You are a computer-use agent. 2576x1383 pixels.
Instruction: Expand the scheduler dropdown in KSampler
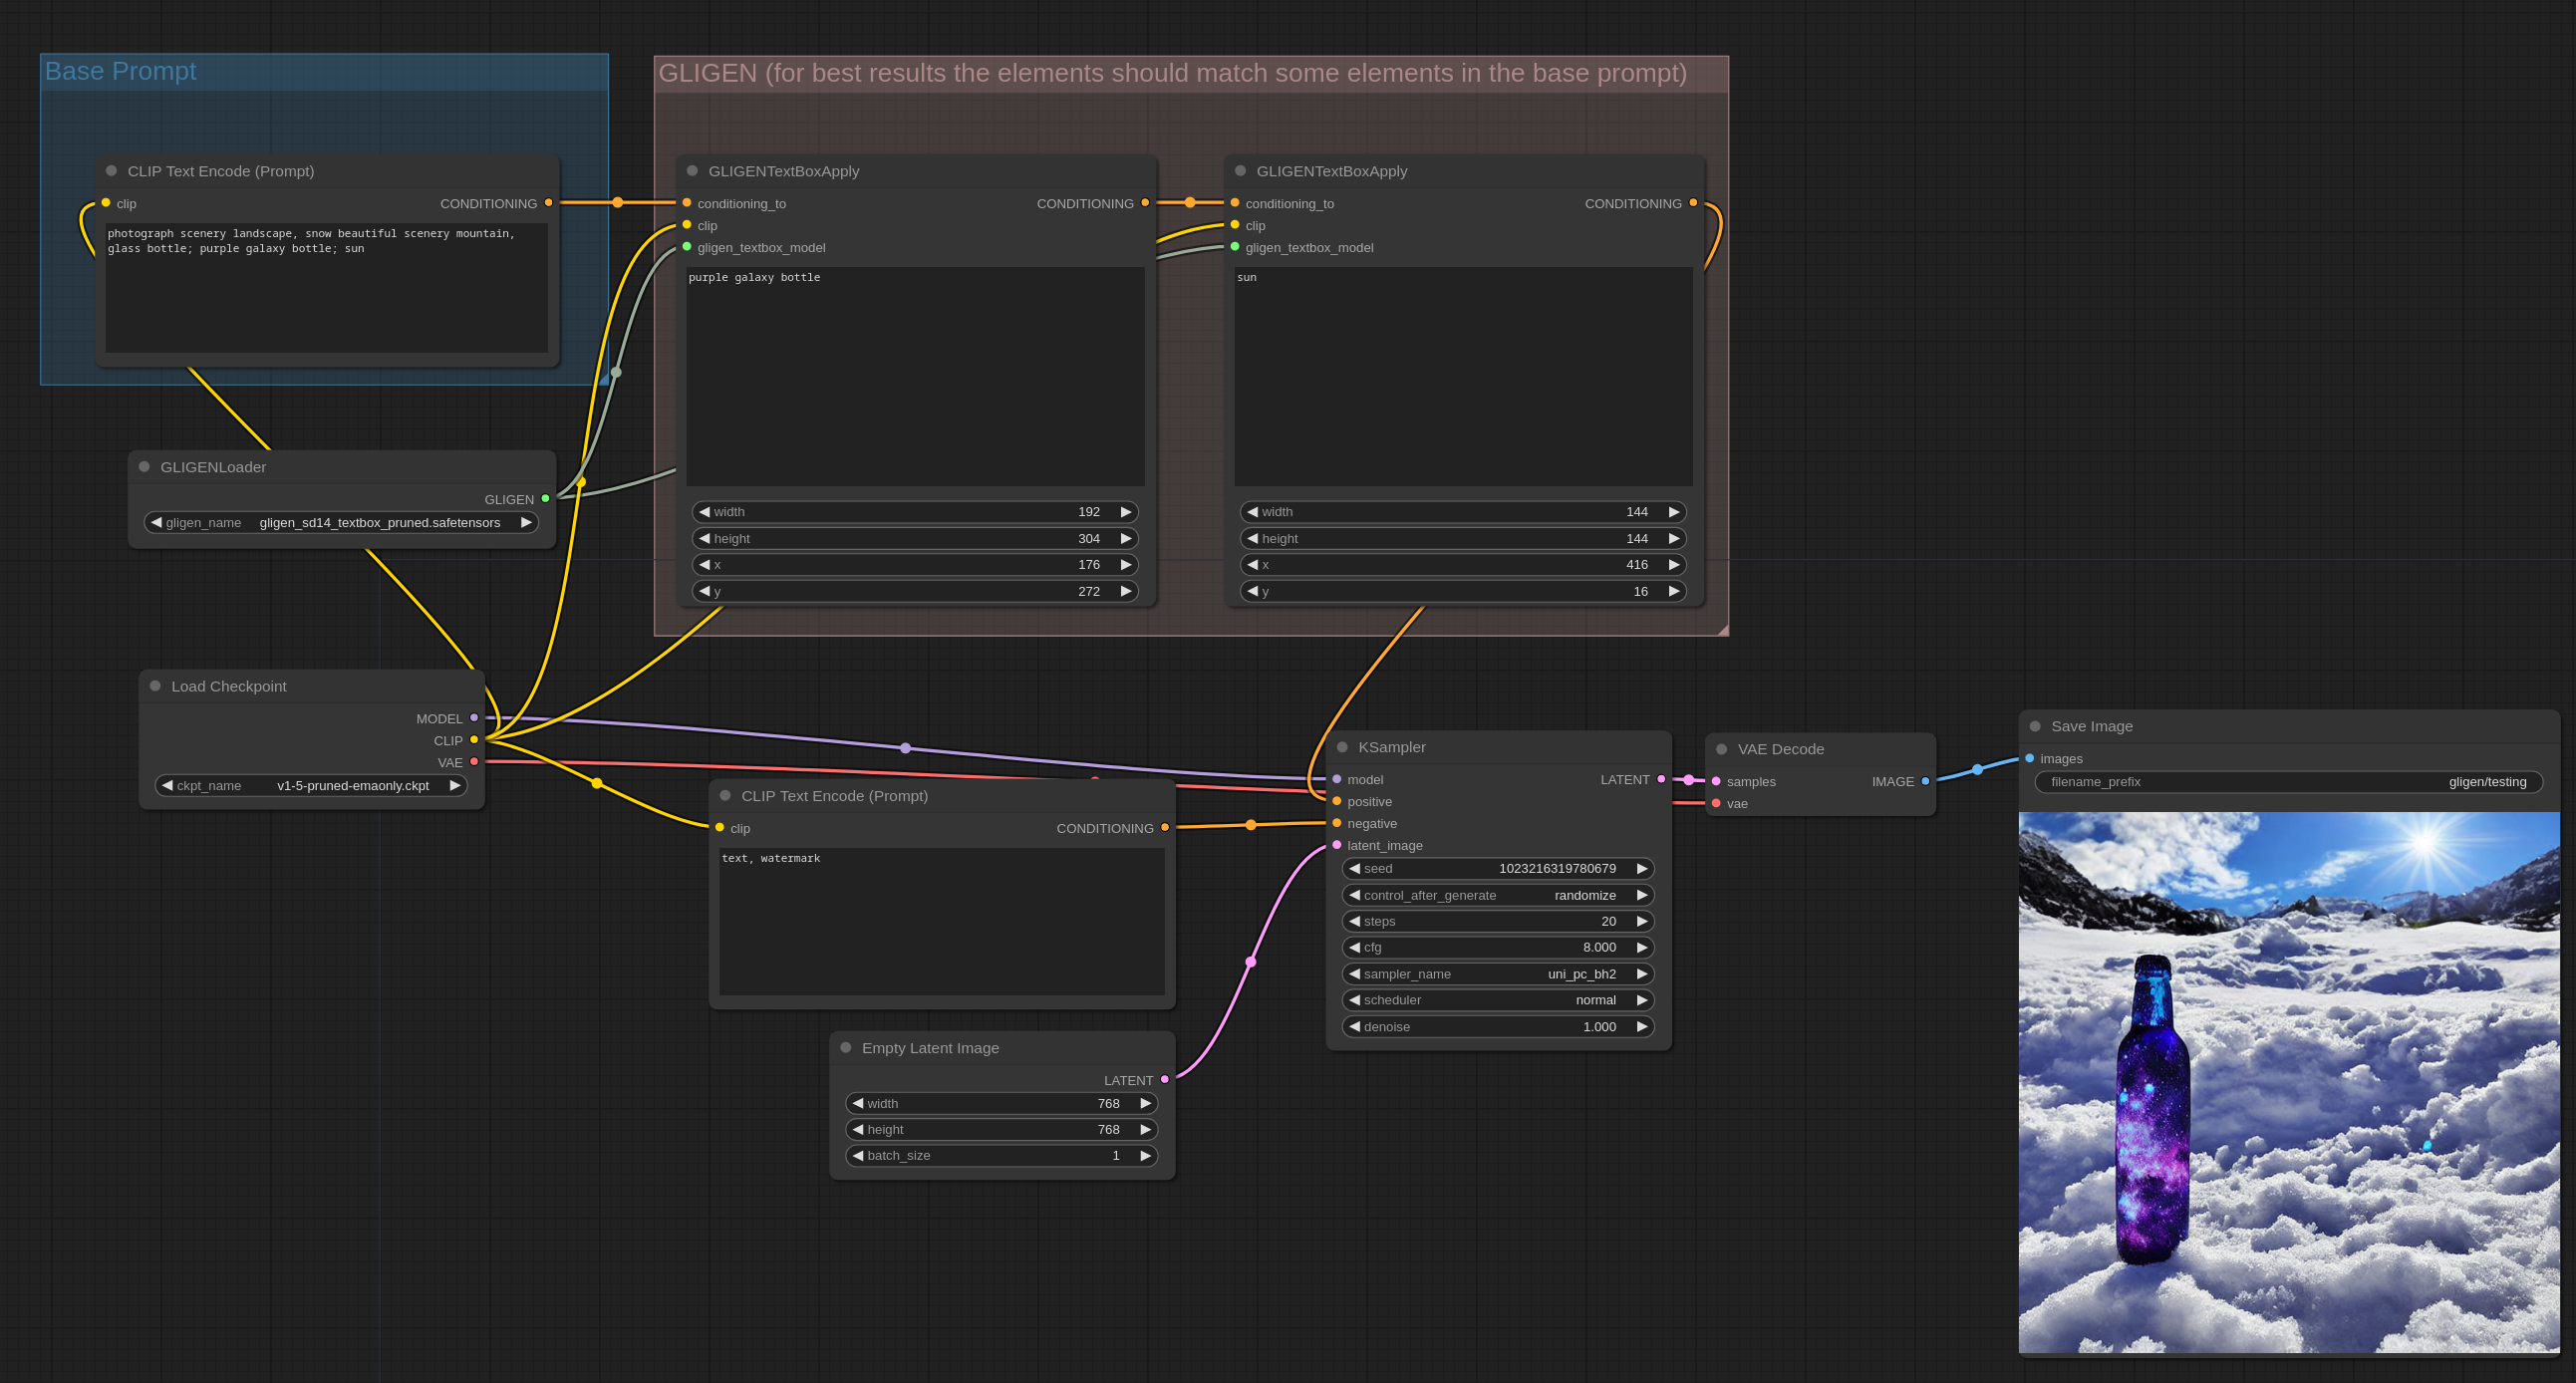1496,999
